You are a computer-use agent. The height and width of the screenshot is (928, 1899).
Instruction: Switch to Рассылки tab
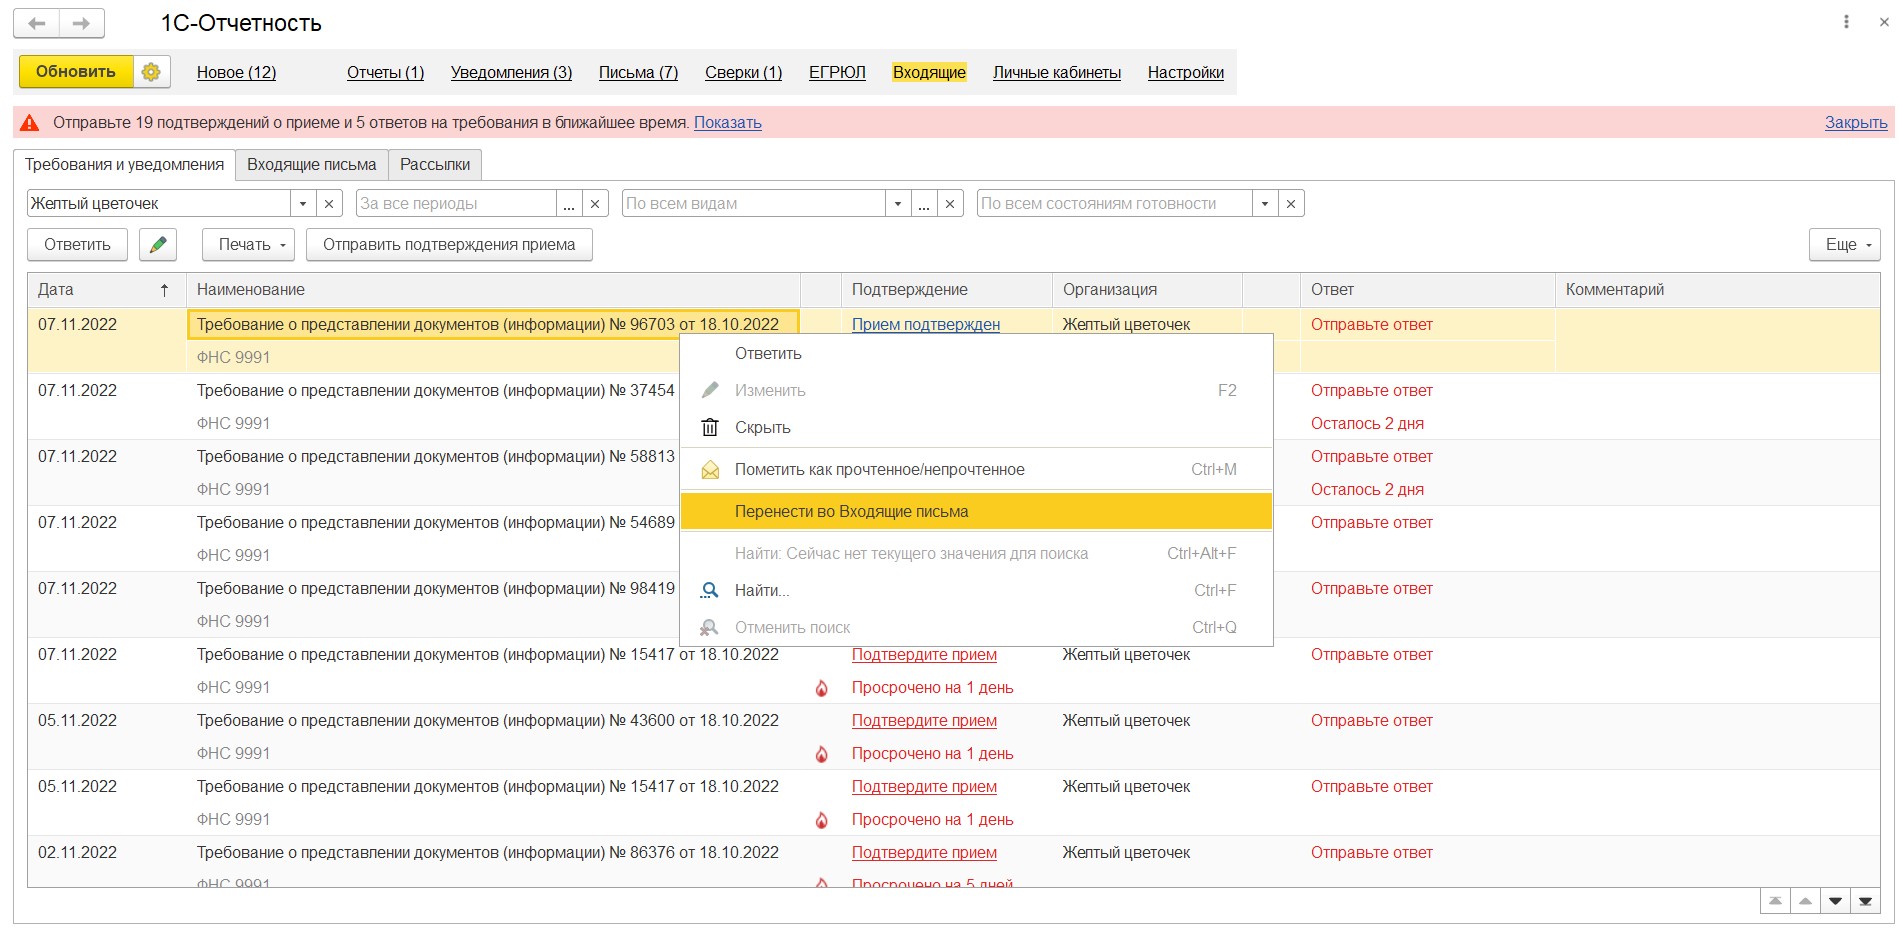click(x=435, y=165)
